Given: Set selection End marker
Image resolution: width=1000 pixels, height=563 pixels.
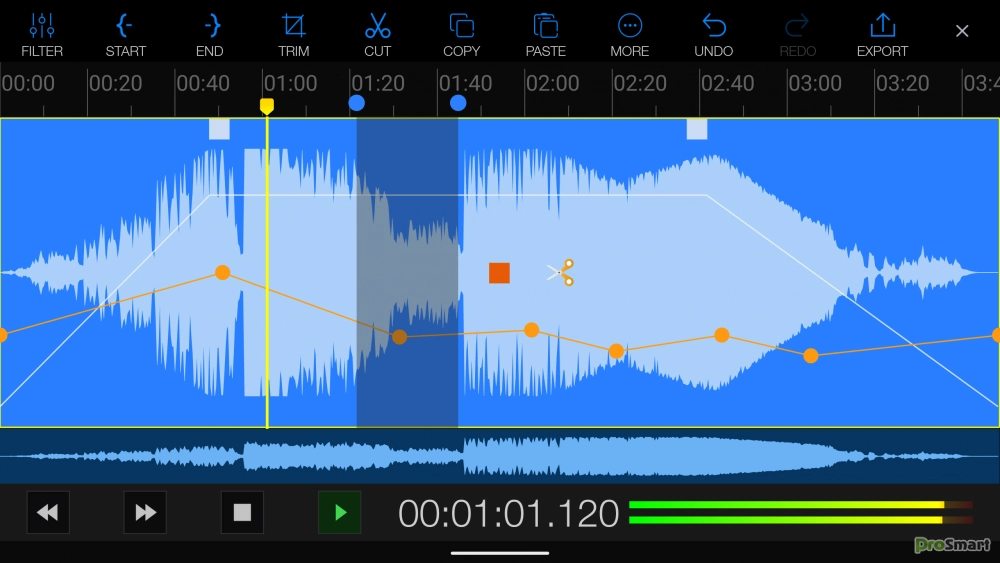Looking at the screenshot, I should point(210,34).
